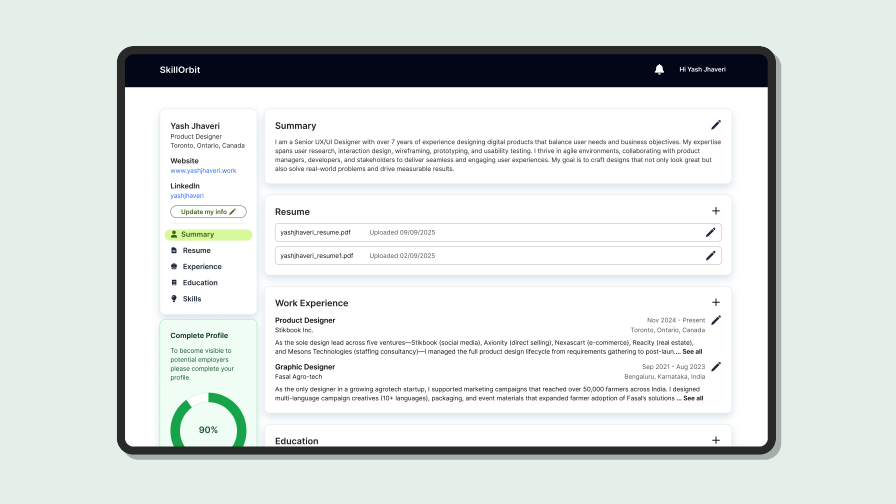Edit the Summary section pencil icon
The image size is (896, 504).
tap(715, 125)
